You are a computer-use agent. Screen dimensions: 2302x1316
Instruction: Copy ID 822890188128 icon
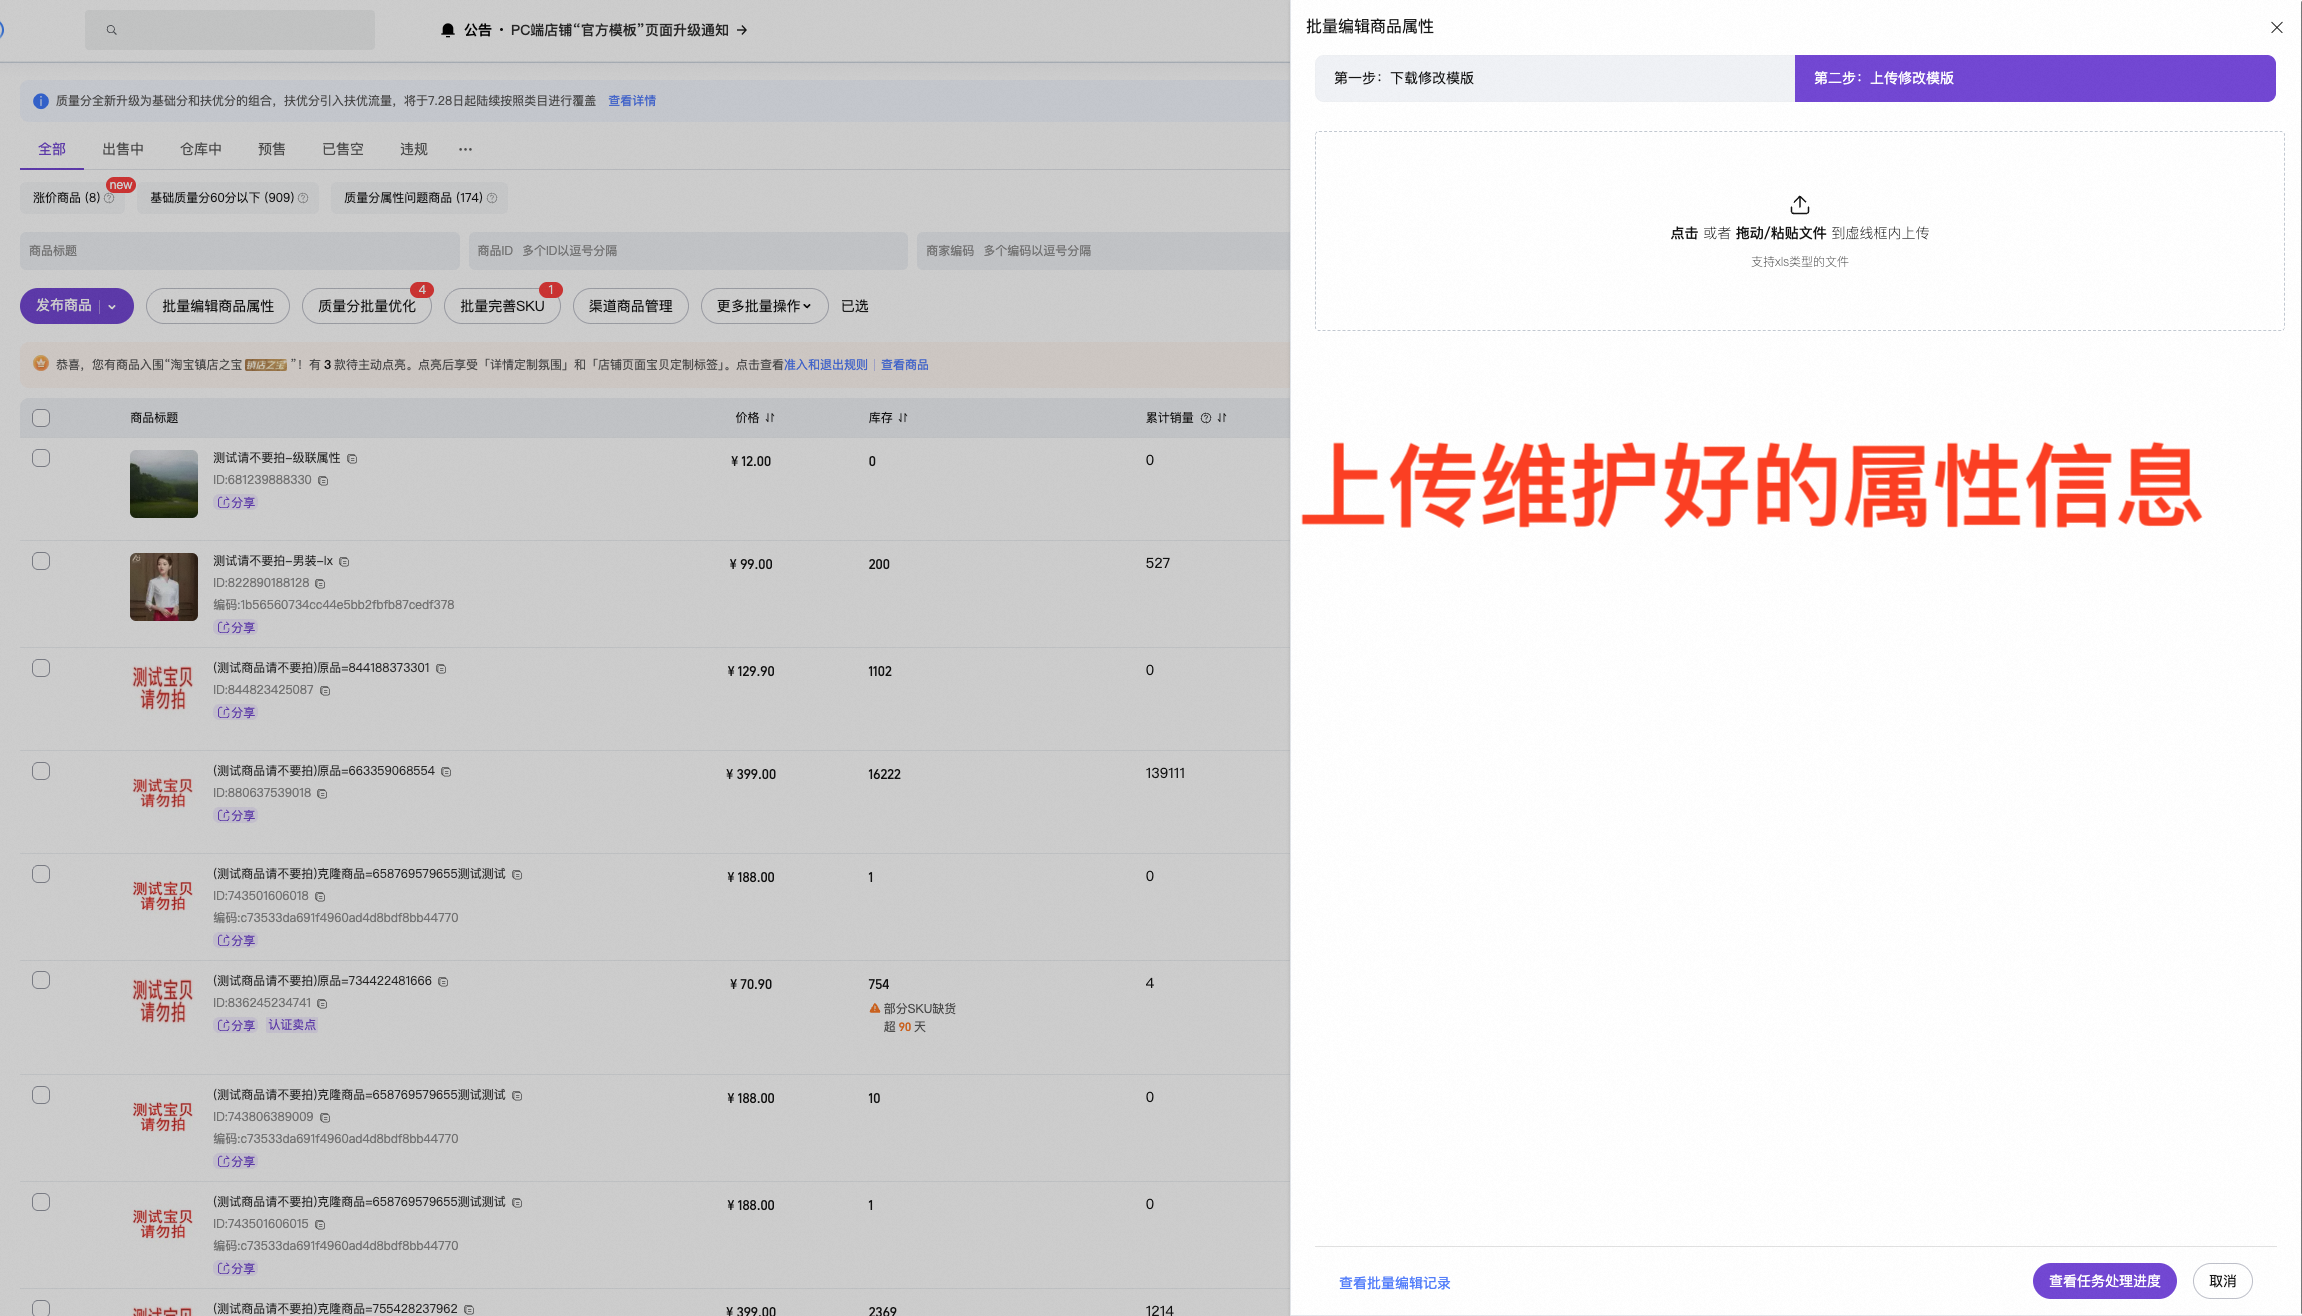tap(320, 584)
